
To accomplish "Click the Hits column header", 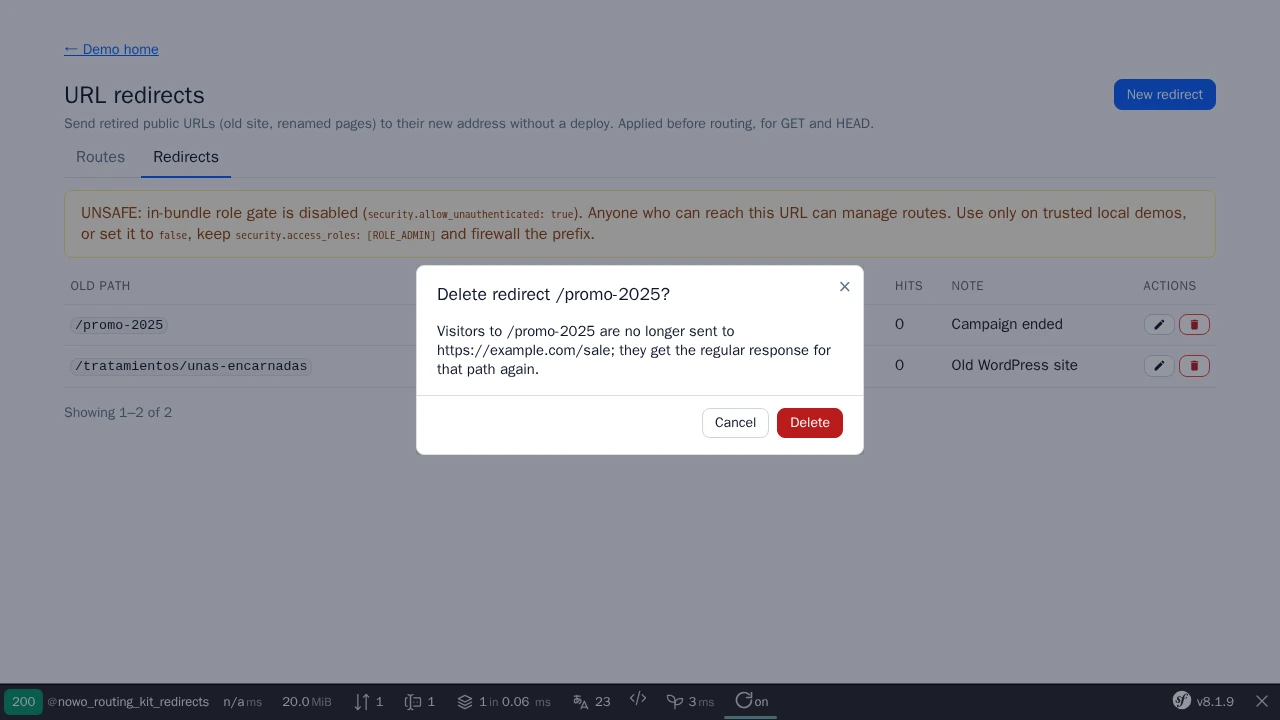I will [909, 286].
